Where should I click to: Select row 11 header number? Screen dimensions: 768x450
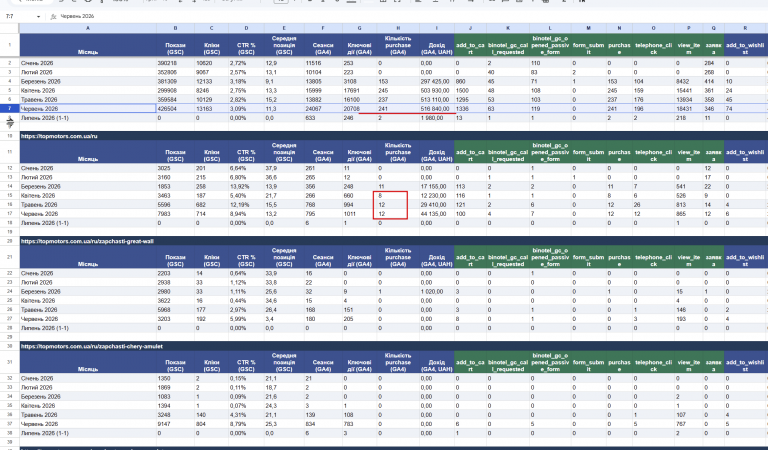click(x=10, y=152)
